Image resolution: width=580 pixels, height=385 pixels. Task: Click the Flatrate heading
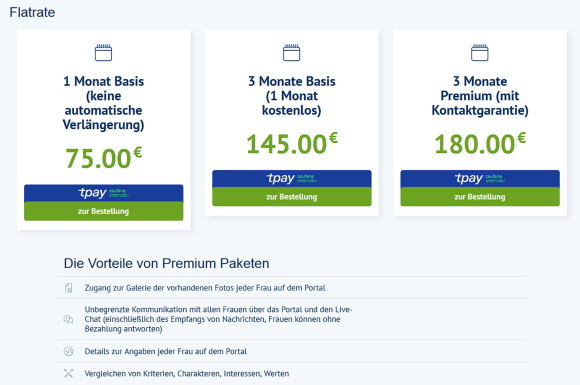[32, 12]
